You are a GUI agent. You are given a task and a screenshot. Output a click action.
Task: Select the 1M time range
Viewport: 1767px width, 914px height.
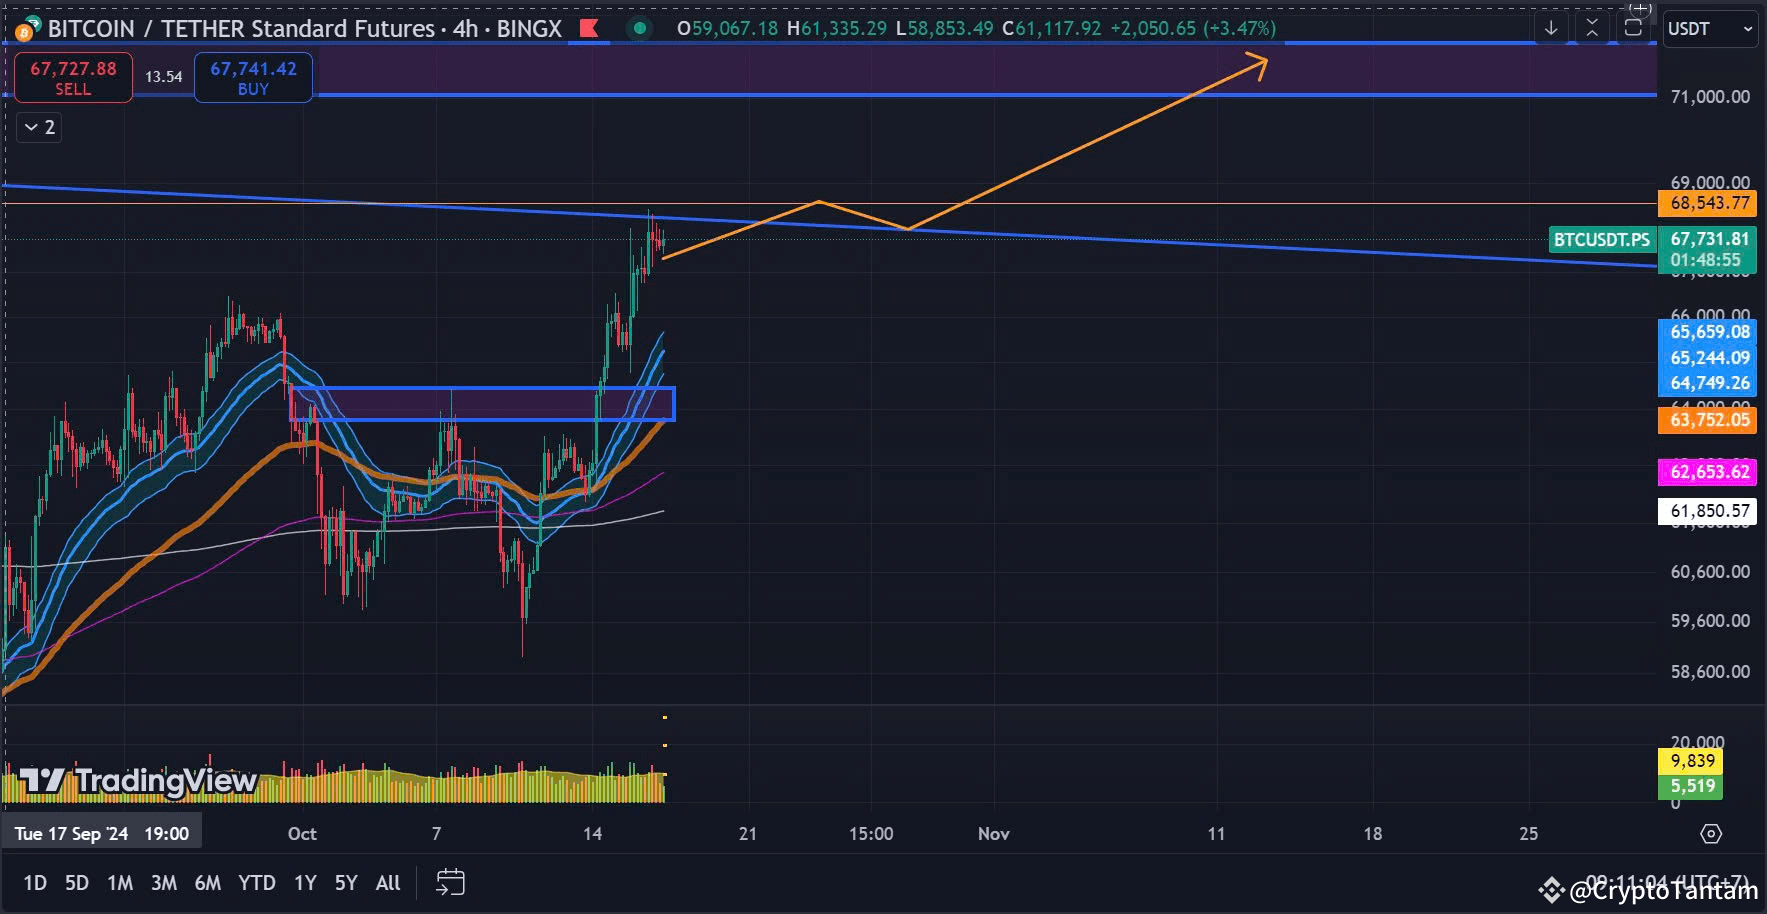coord(120,882)
